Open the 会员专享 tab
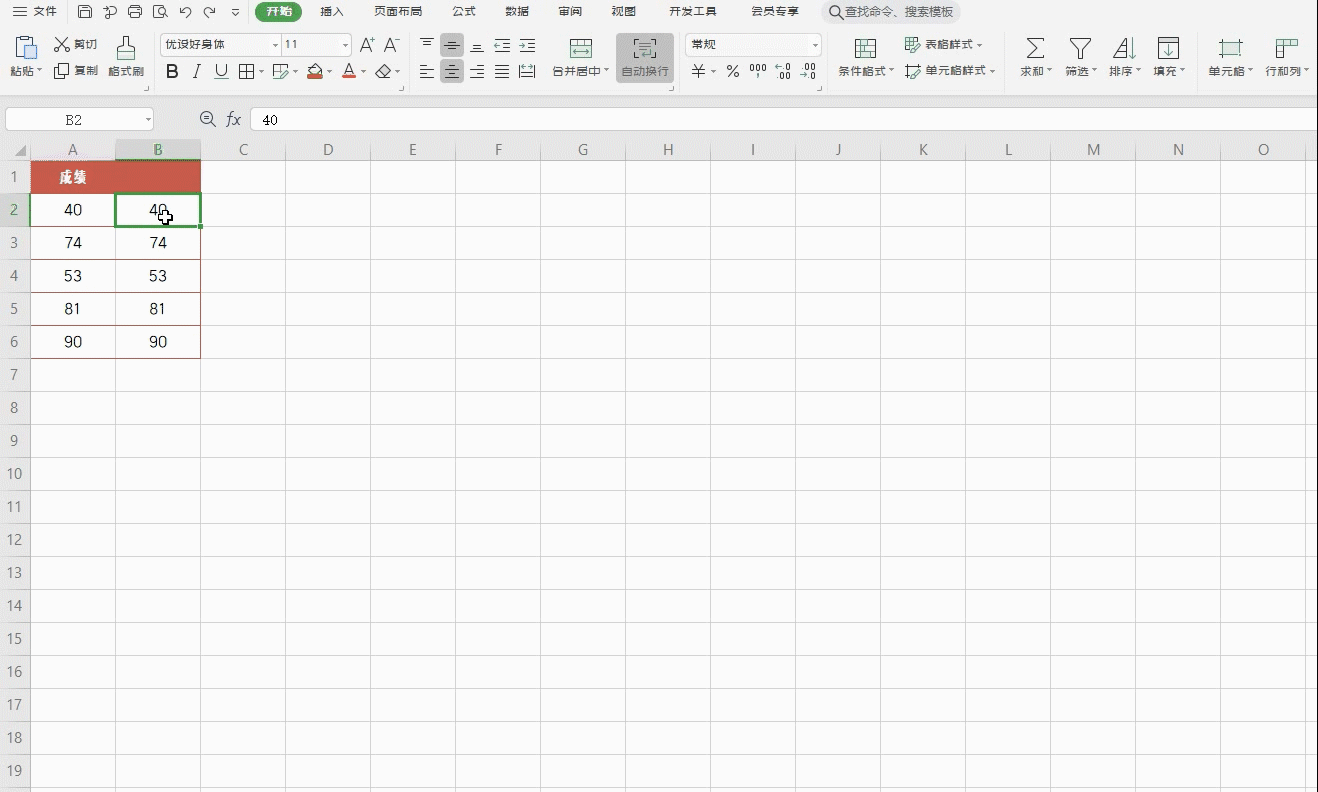This screenshot has height=792, width=1318. (x=775, y=12)
